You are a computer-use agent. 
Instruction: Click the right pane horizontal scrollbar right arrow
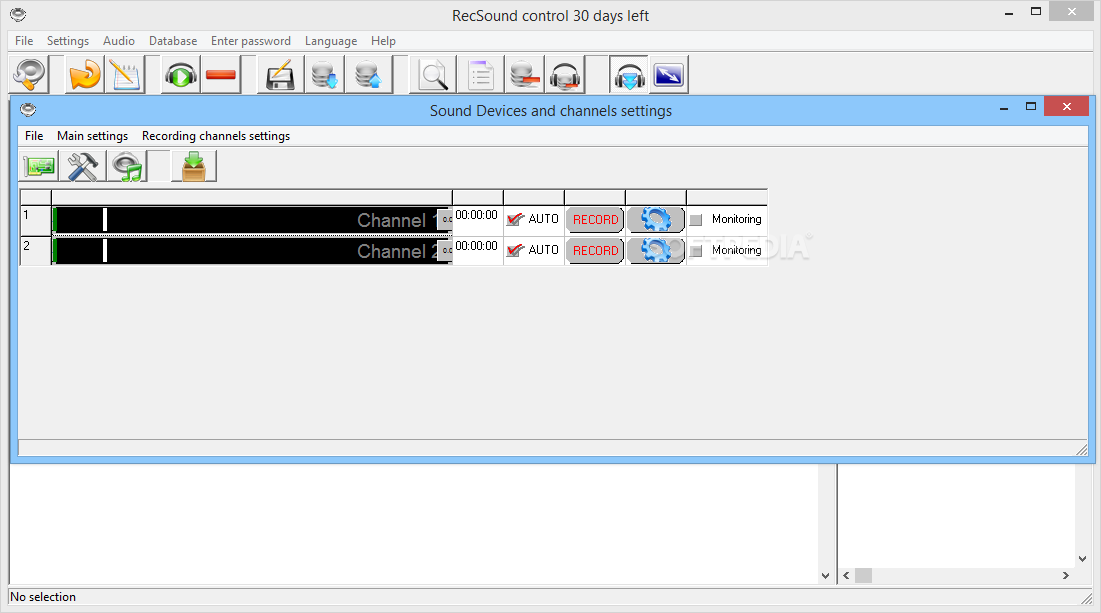tap(1066, 575)
